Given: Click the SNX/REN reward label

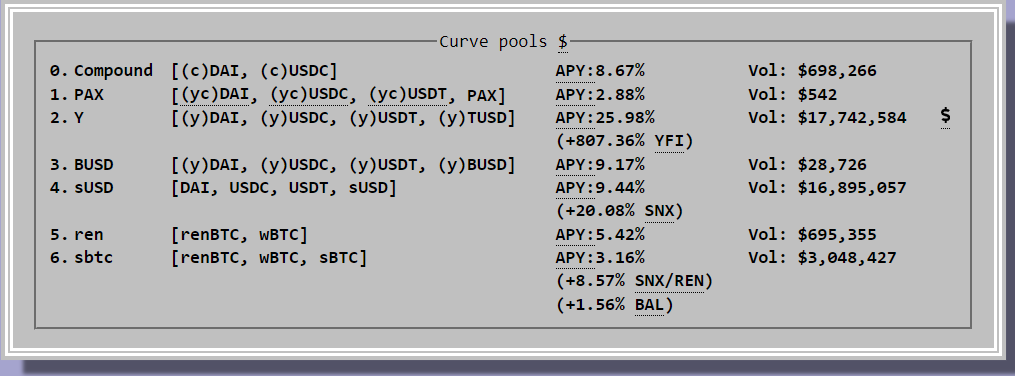Looking at the screenshot, I should 669,282.
